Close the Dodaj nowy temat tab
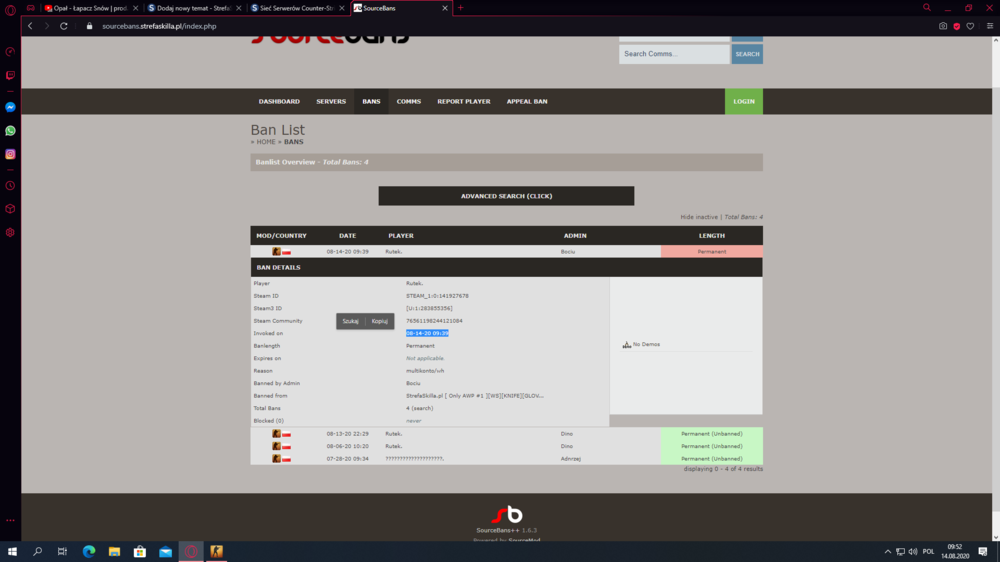Image resolution: width=1000 pixels, height=562 pixels. point(239,8)
